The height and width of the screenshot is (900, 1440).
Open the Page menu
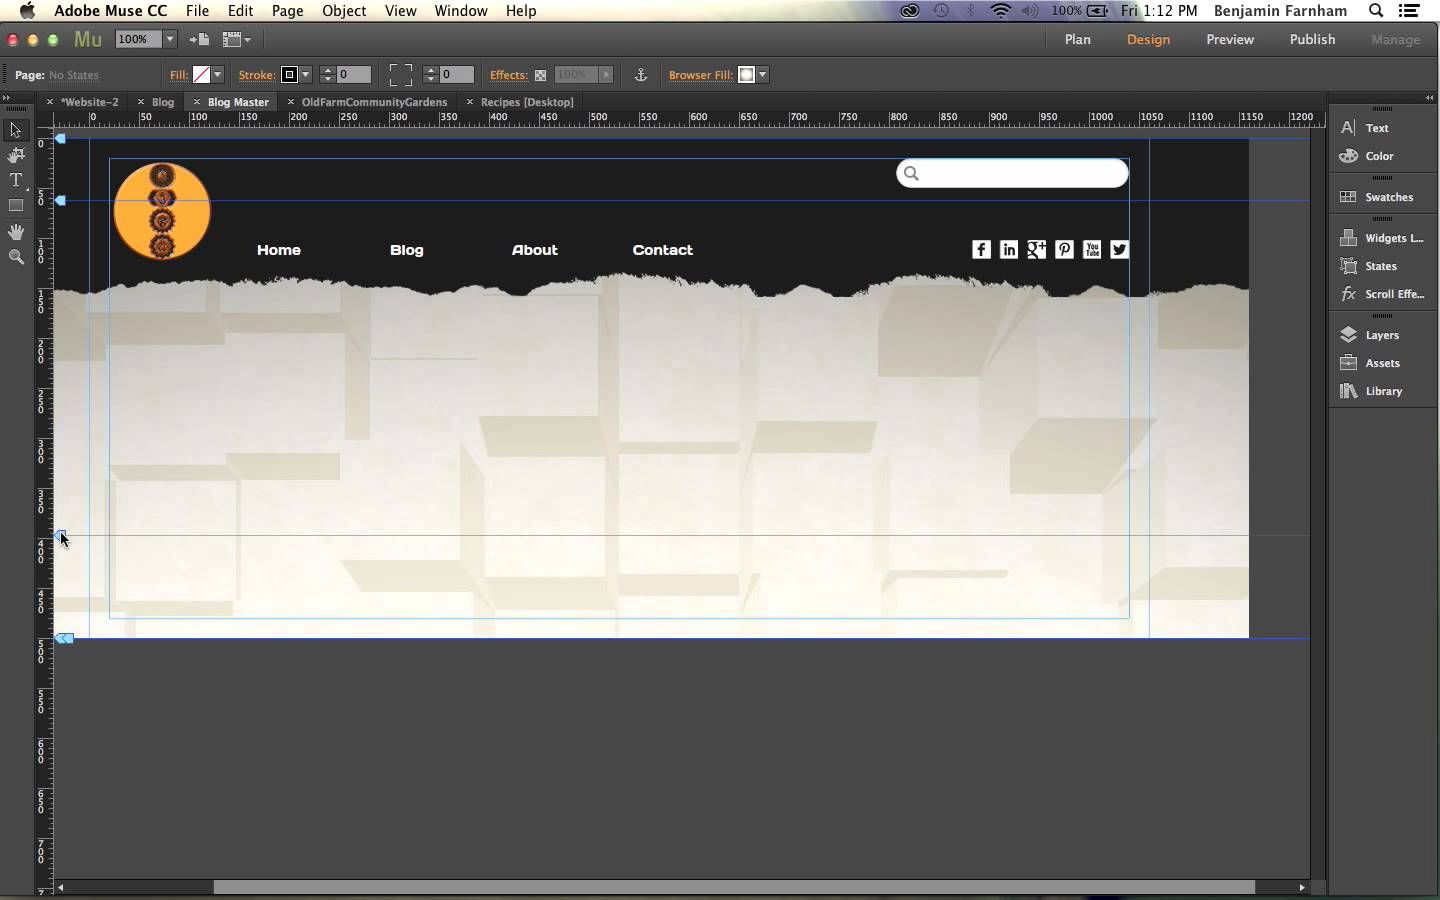tap(288, 11)
